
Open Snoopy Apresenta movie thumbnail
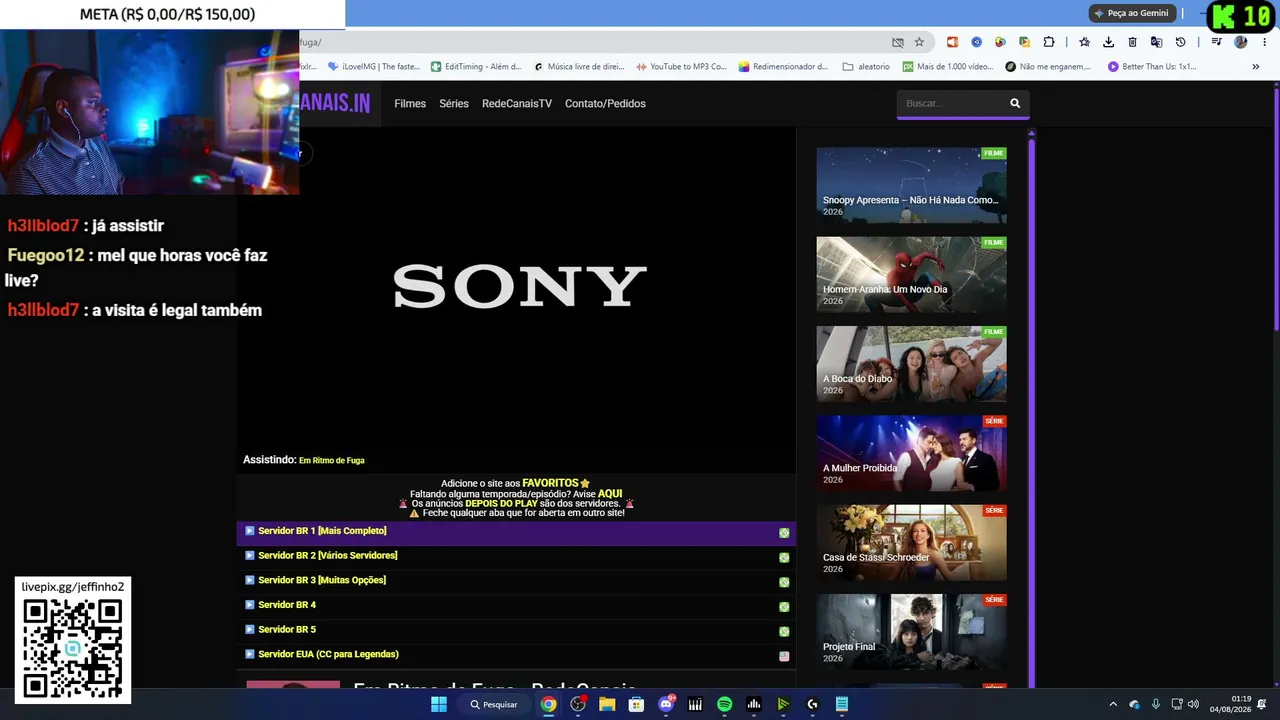coord(911,185)
